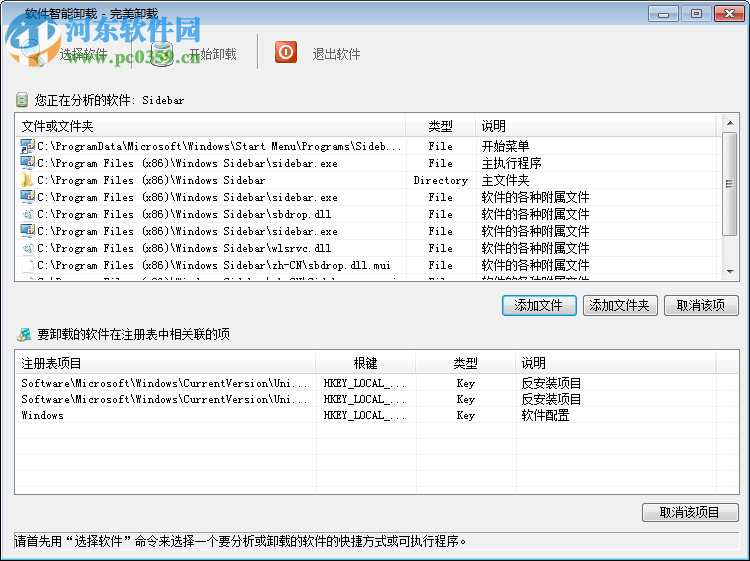The image size is (750, 561).
Task: Click the gear icon of the wlsrvc.dll row
Action: pyautogui.click(x=28, y=248)
